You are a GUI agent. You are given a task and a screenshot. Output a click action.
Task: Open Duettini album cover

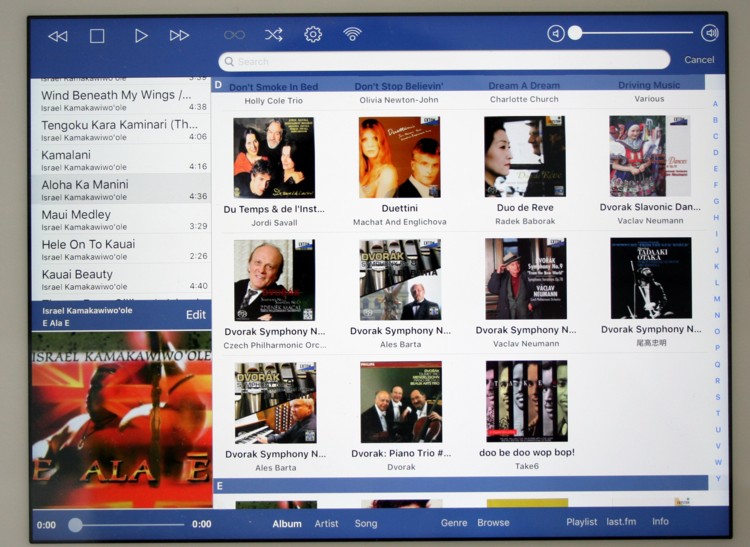tap(400, 157)
